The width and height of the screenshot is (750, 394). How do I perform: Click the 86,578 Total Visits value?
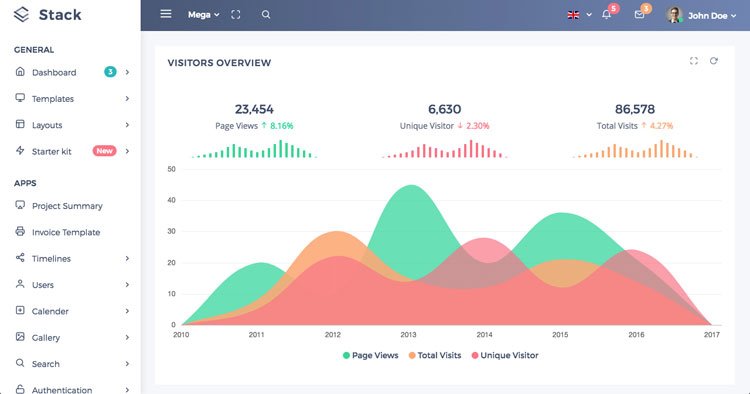pyautogui.click(x=635, y=109)
